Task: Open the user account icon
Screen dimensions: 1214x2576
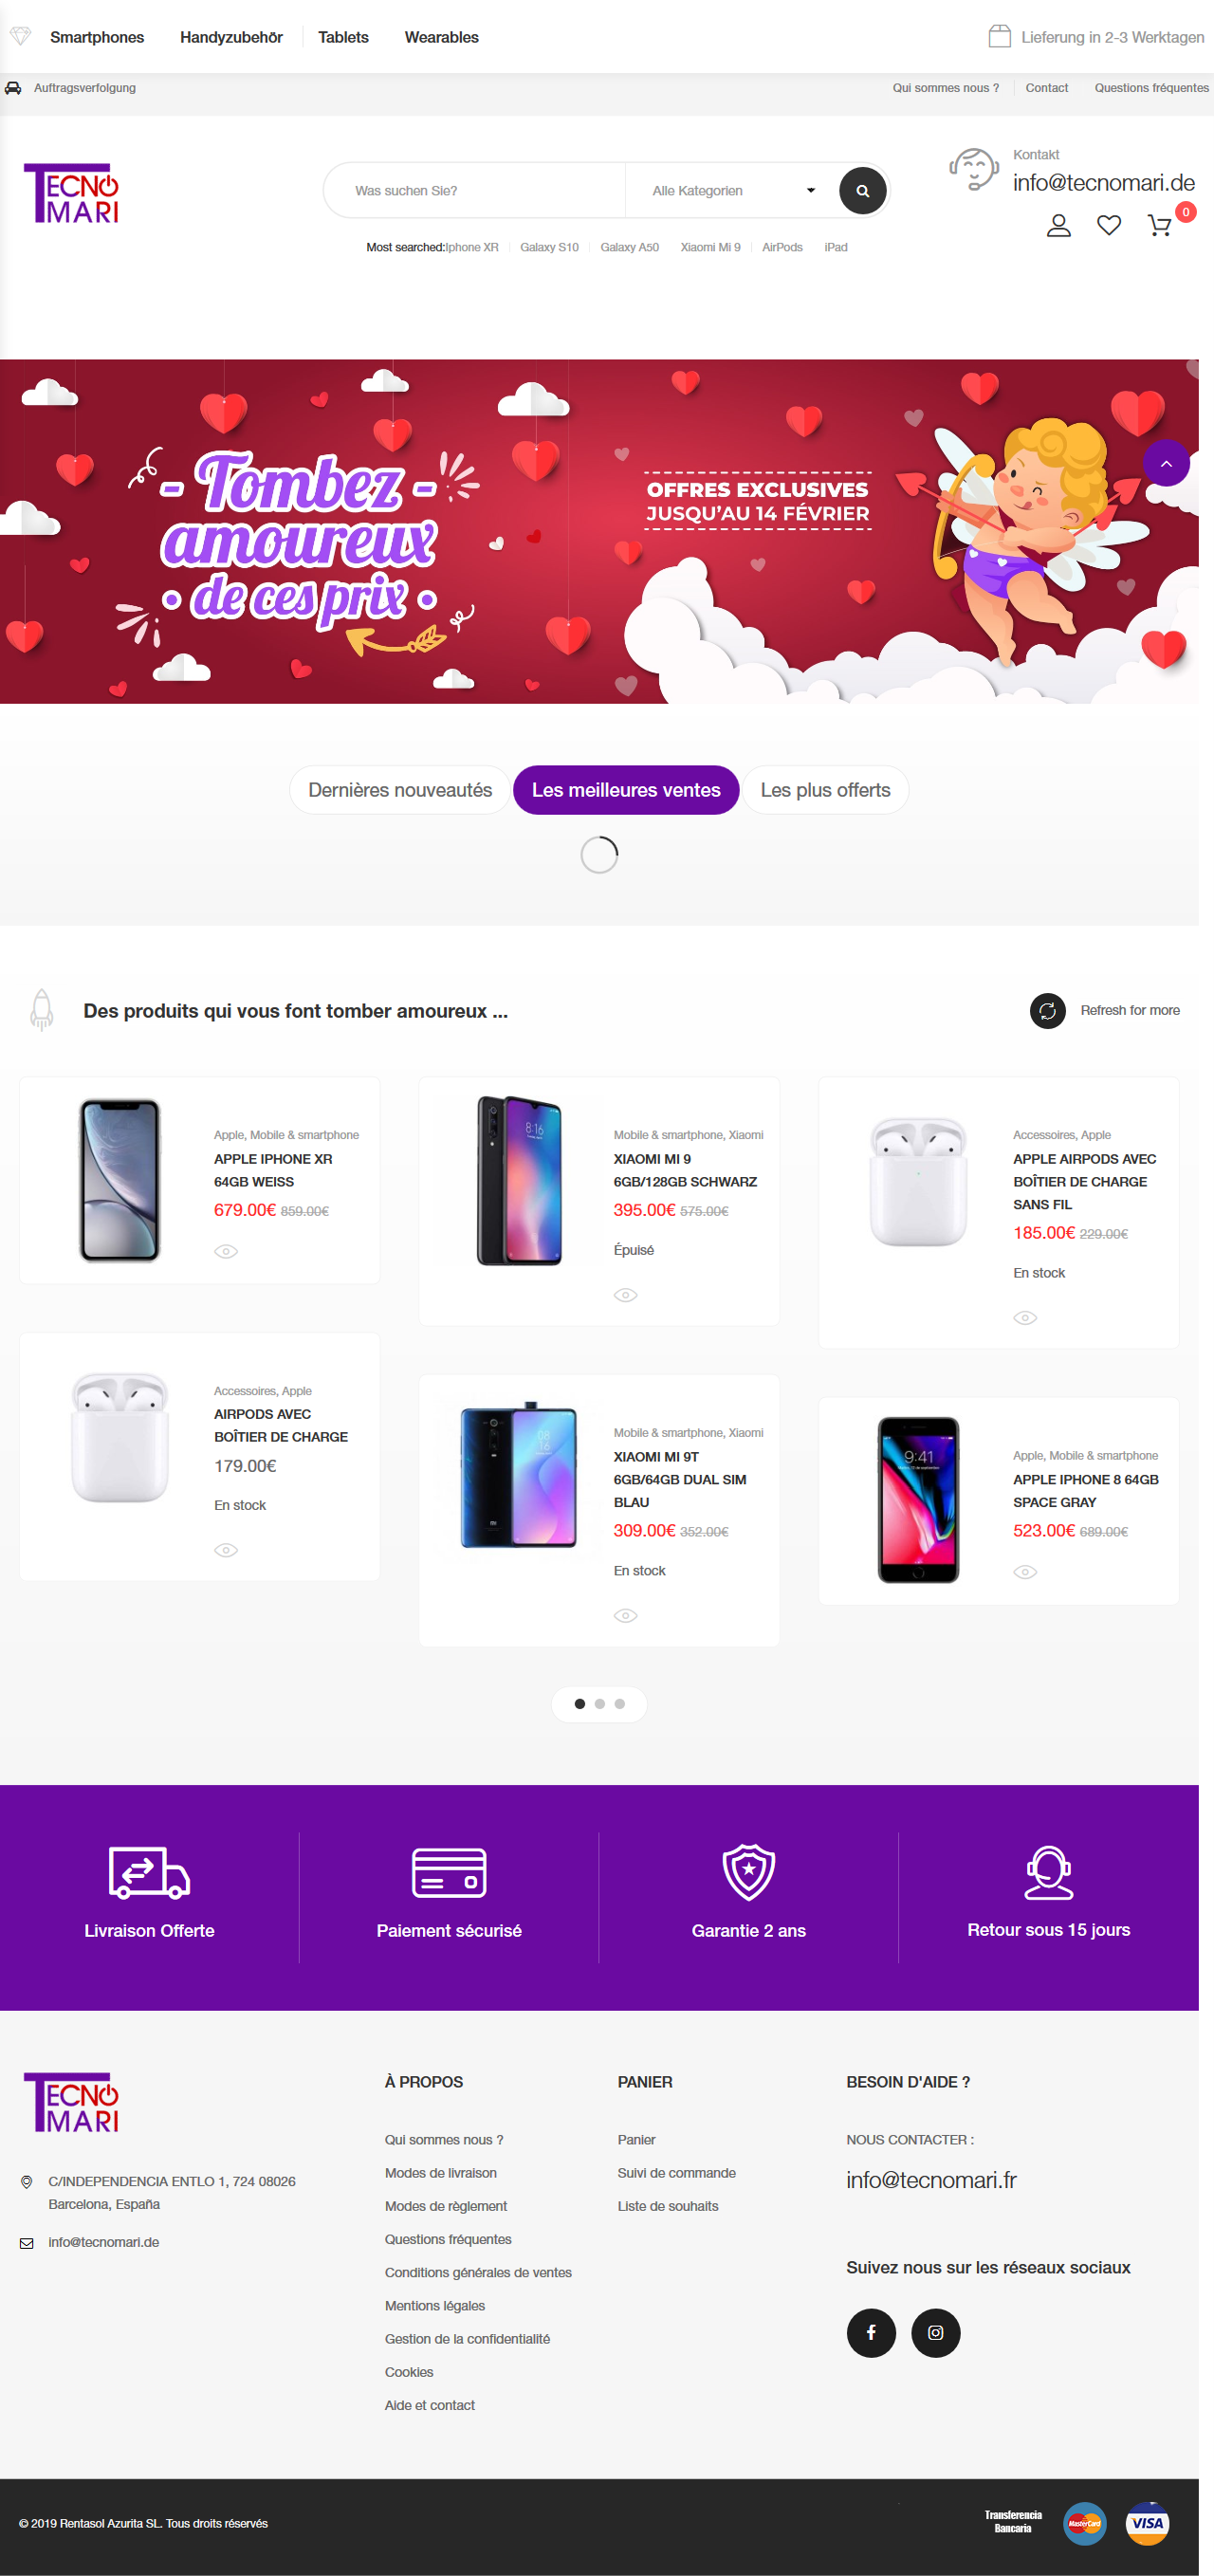Action: pos(1058,226)
